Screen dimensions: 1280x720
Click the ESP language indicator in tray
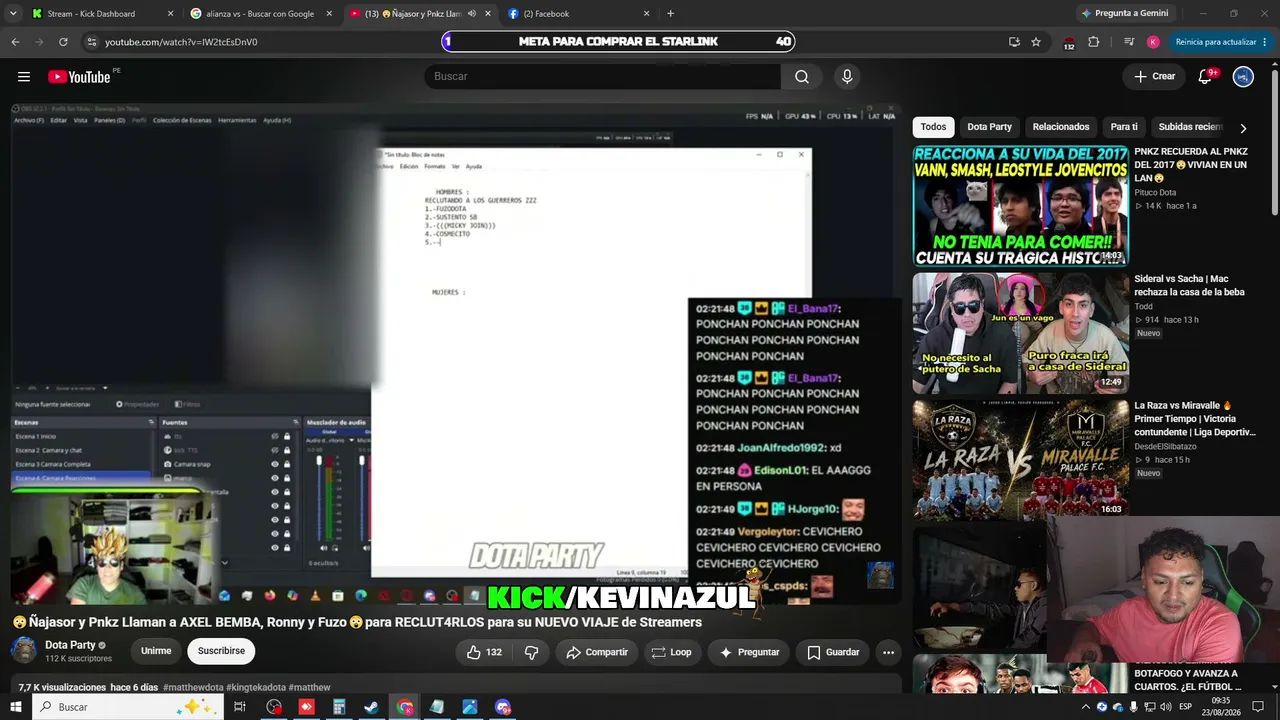coord(1185,707)
